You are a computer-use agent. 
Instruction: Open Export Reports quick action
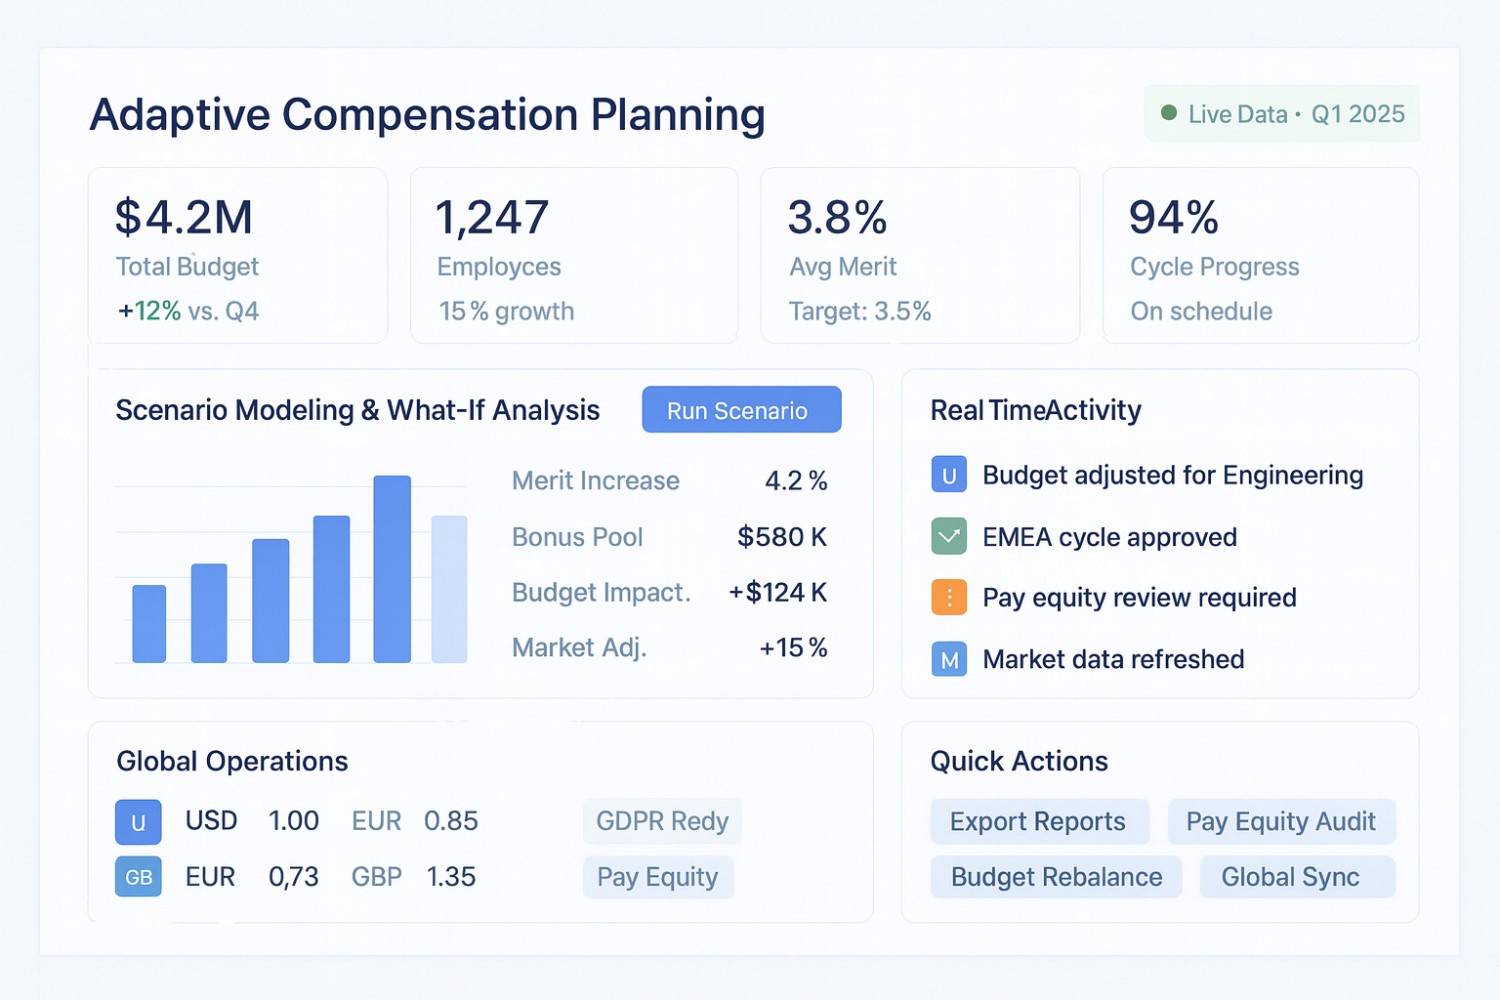point(1039,821)
